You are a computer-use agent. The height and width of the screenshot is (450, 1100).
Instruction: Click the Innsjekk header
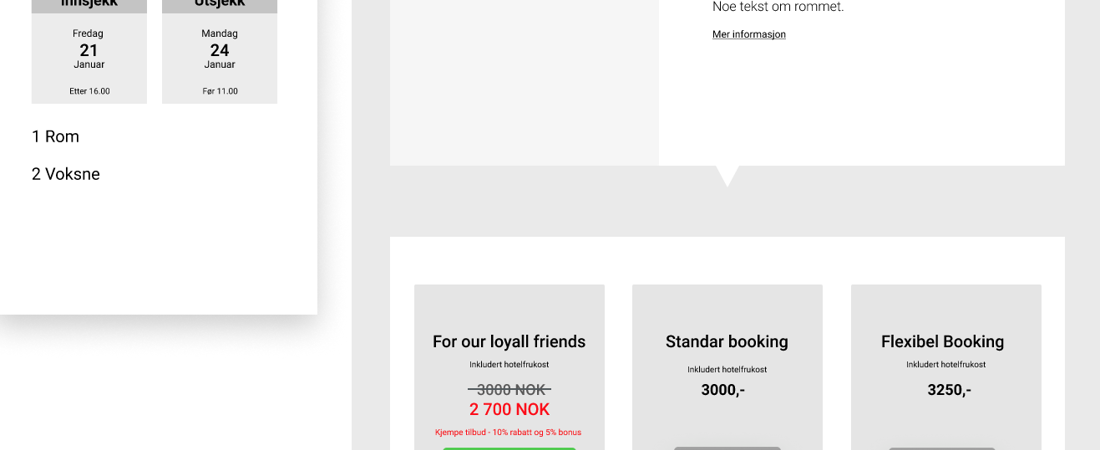tap(89, 5)
